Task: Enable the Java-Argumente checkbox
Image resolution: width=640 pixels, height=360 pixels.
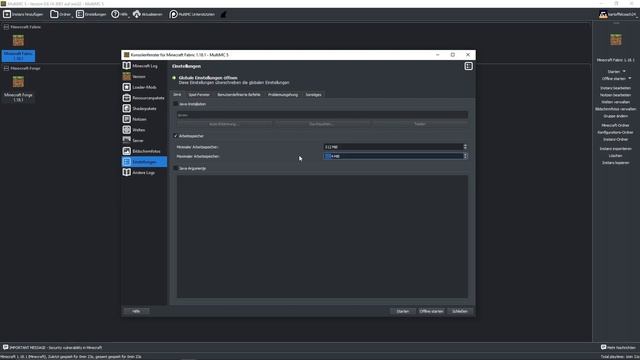Action: [176, 168]
